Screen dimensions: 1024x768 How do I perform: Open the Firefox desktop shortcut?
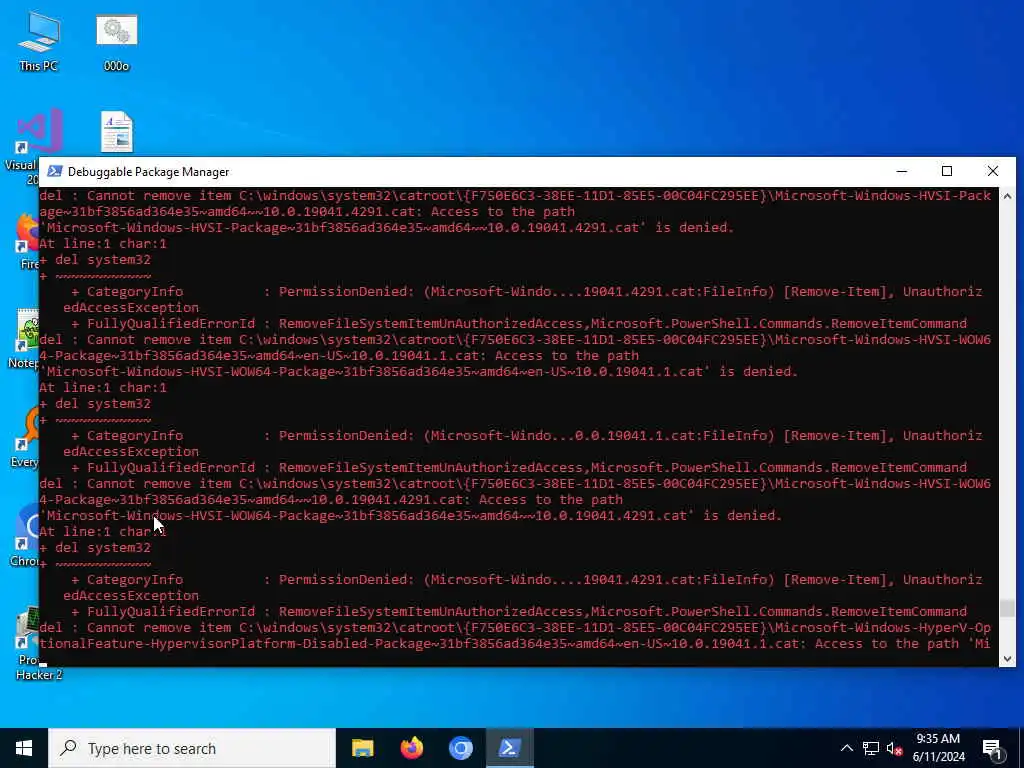point(27,242)
